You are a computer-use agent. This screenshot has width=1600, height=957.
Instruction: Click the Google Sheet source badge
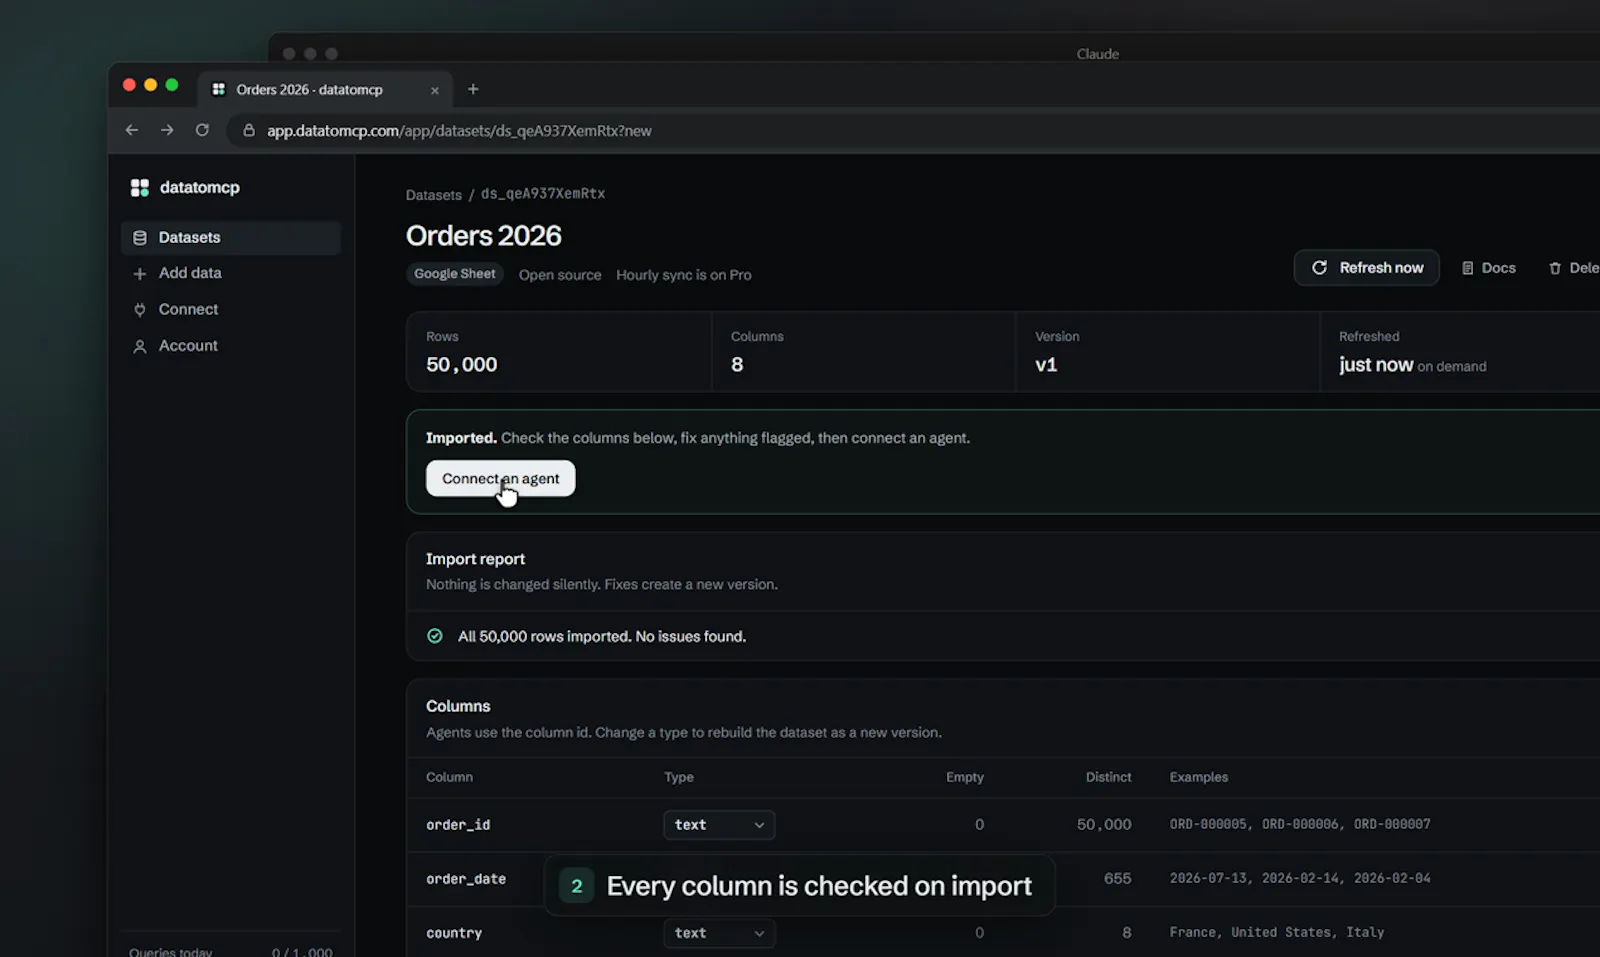455,274
